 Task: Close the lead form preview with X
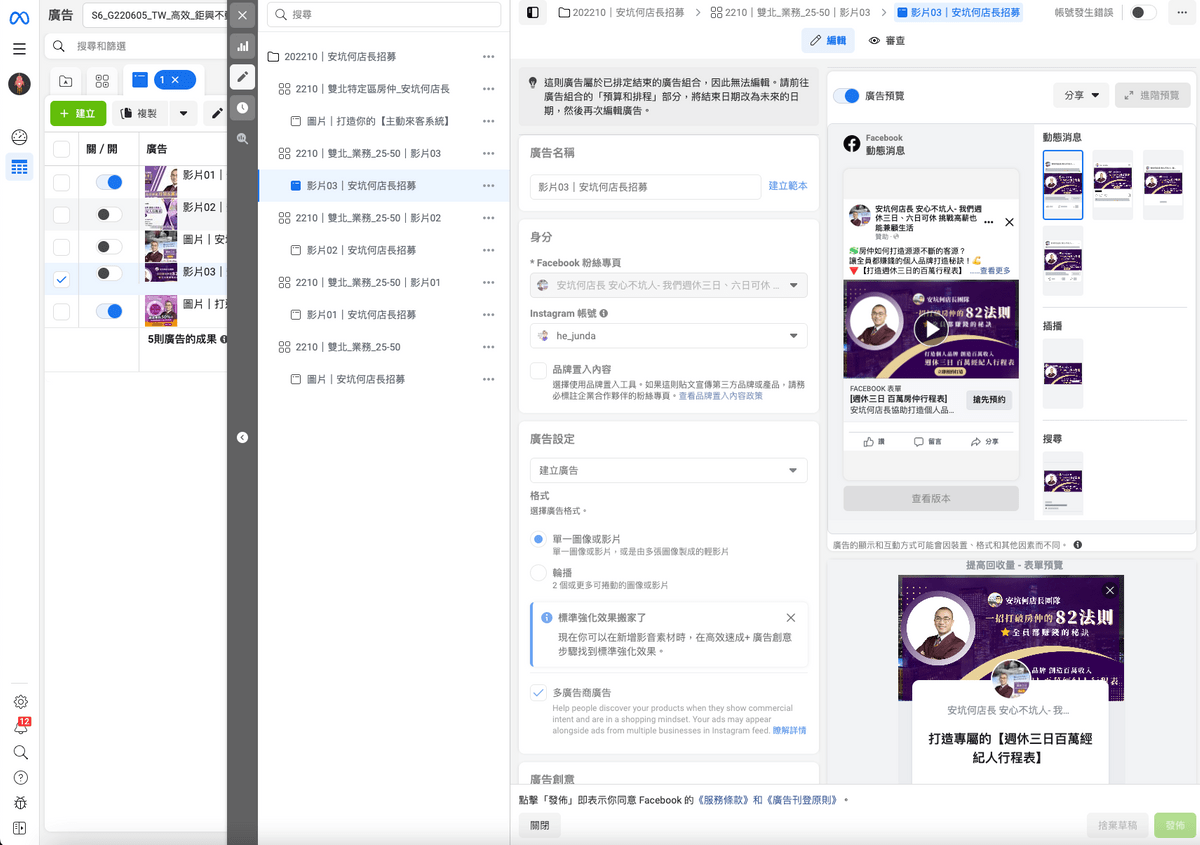click(x=1109, y=591)
